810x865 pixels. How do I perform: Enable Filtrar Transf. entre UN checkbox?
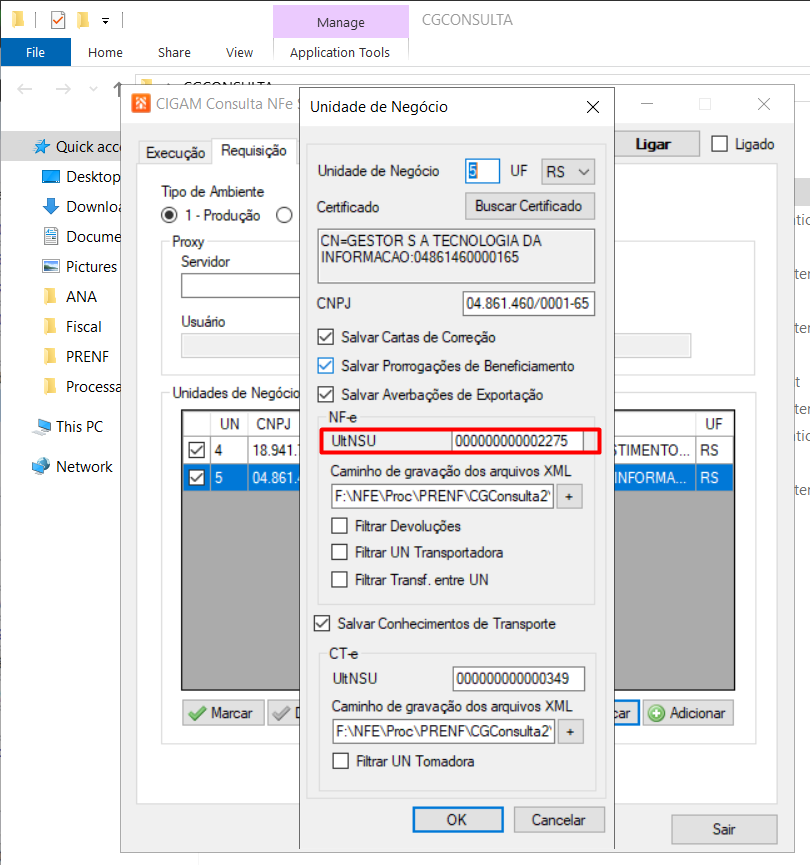(339, 580)
